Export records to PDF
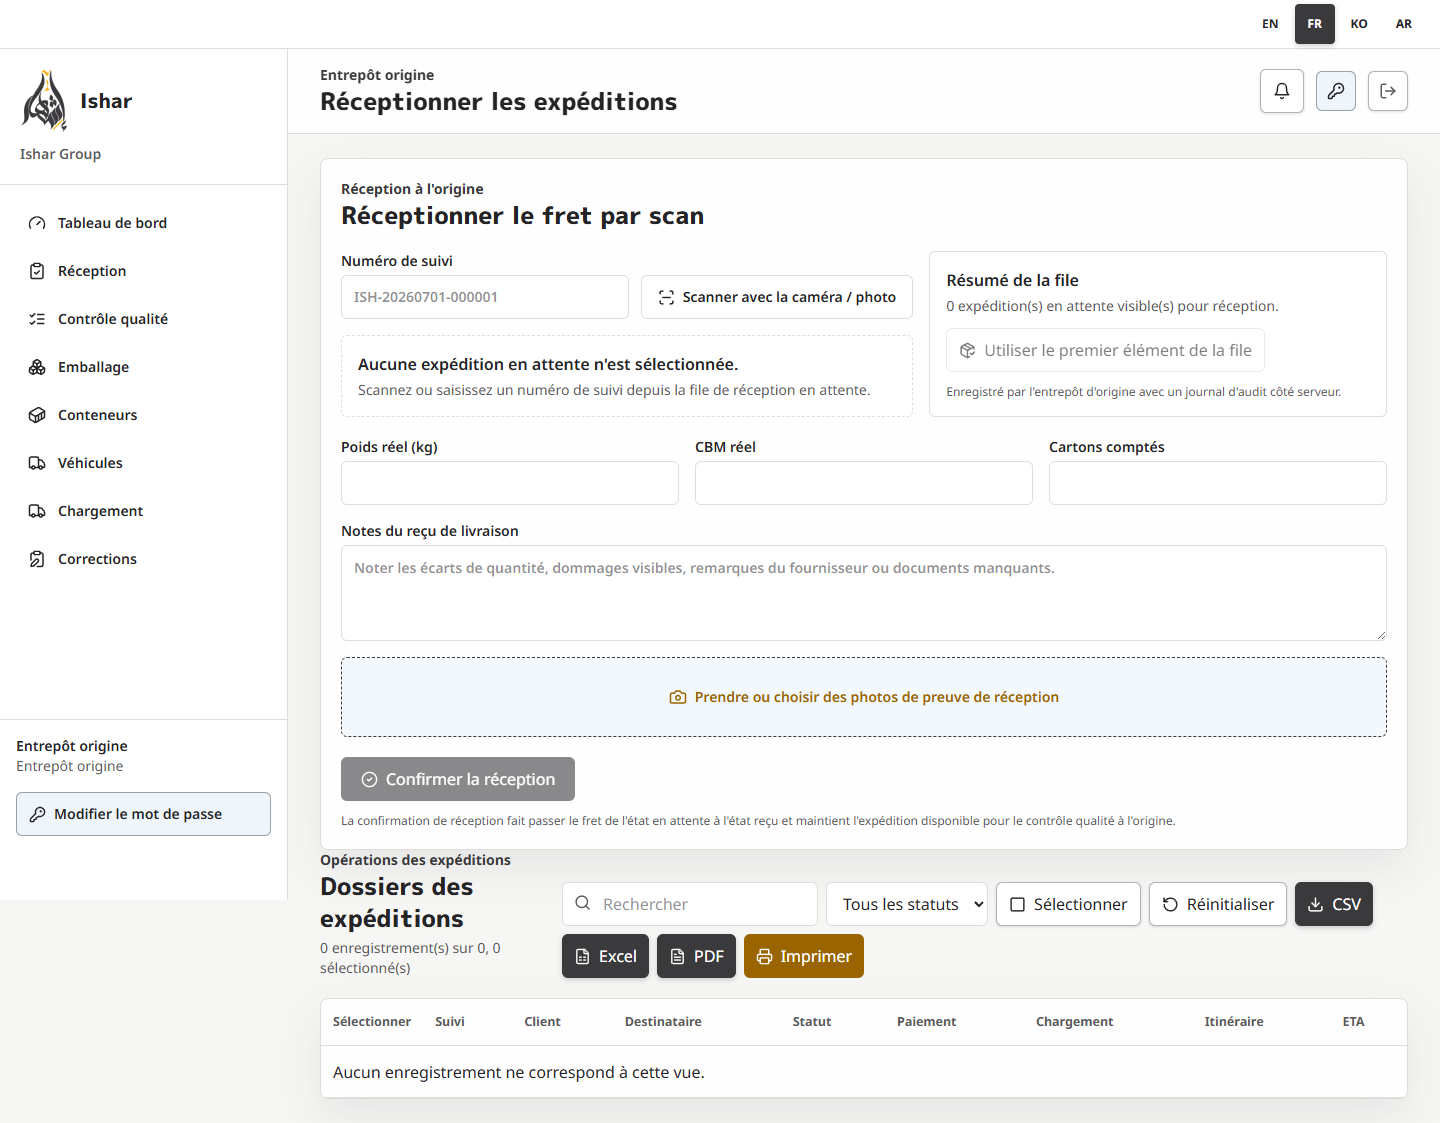This screenshot has height=1123, width=1440. (697, 956)
